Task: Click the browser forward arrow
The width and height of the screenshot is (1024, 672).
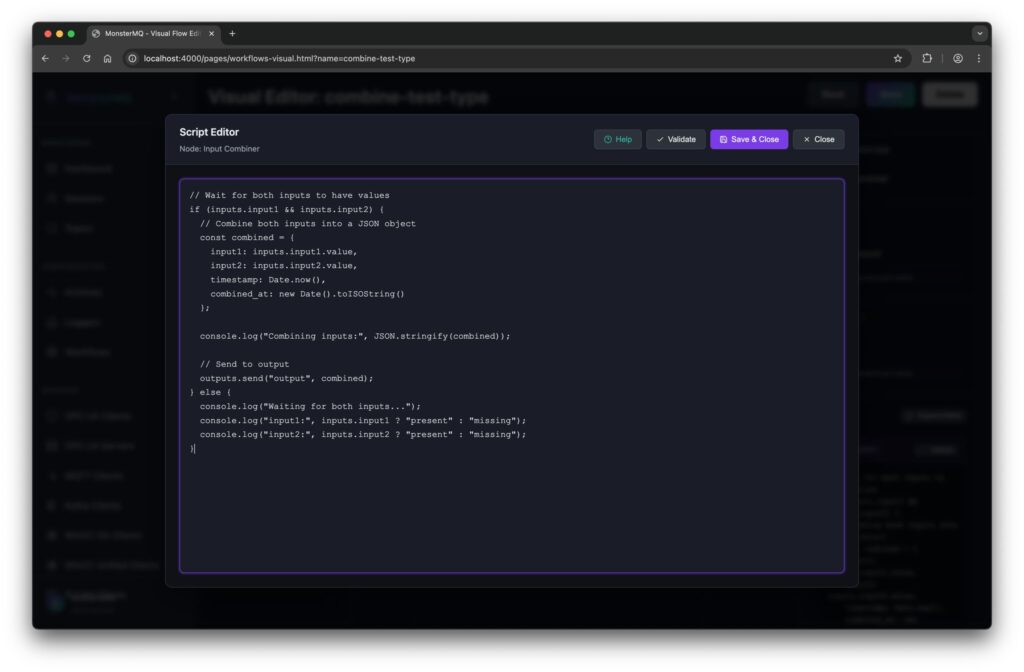Action: [x=66, y=59]
